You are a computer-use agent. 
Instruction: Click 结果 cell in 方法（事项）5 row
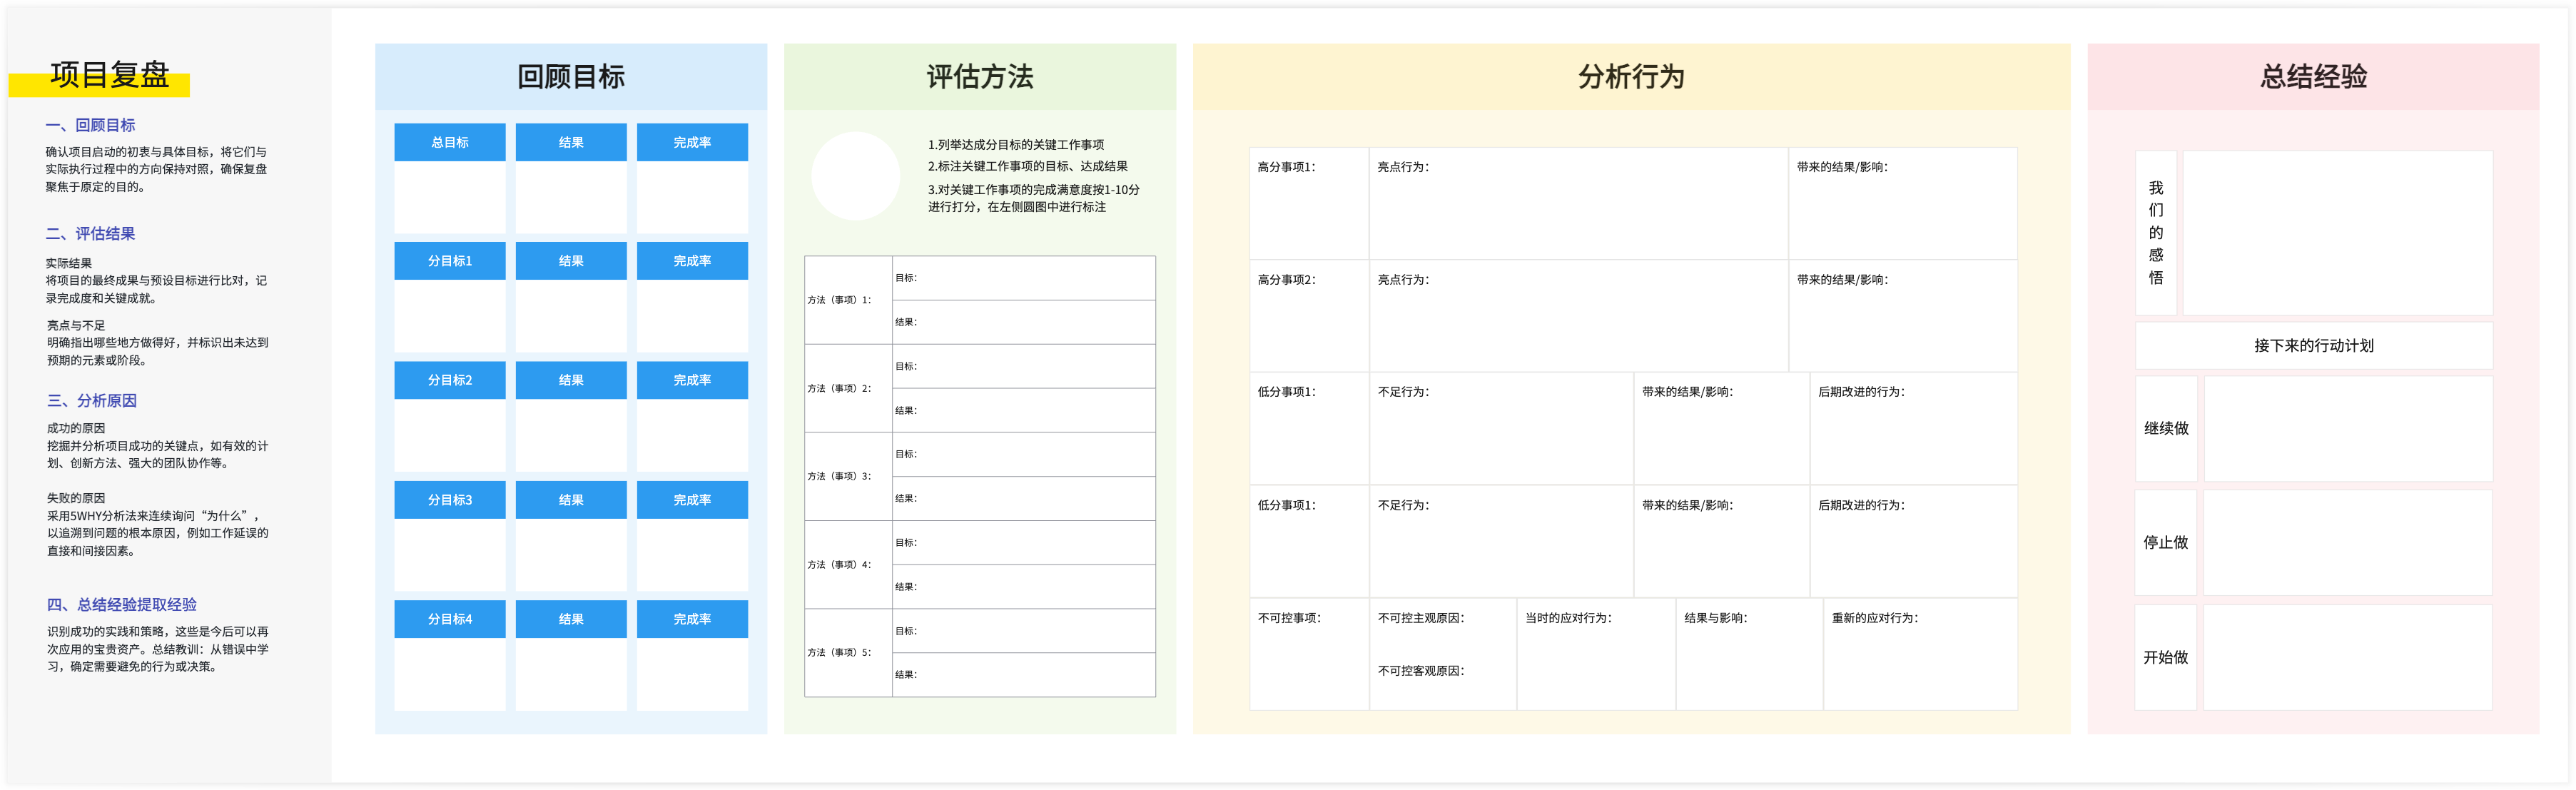tap(1024, 675)
